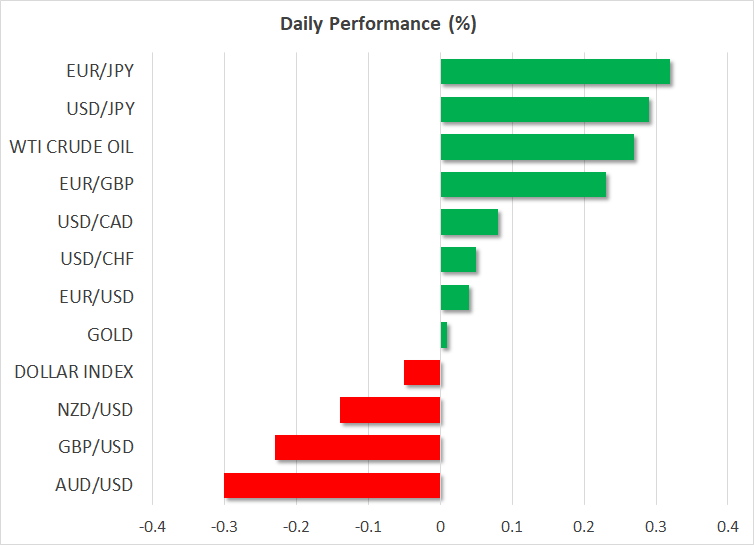Select the red GBP/USD bar
This screenshot has height=545, width=754.
coord(357,447)
